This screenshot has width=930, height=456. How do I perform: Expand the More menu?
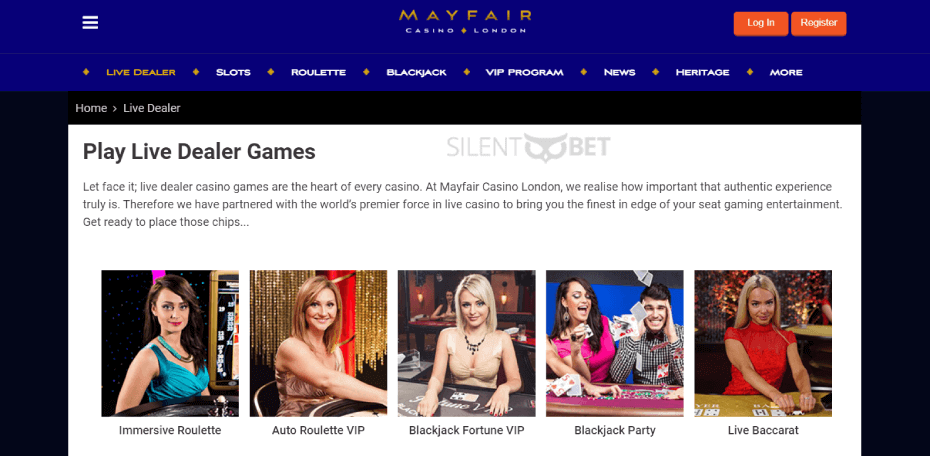(786, 72)
